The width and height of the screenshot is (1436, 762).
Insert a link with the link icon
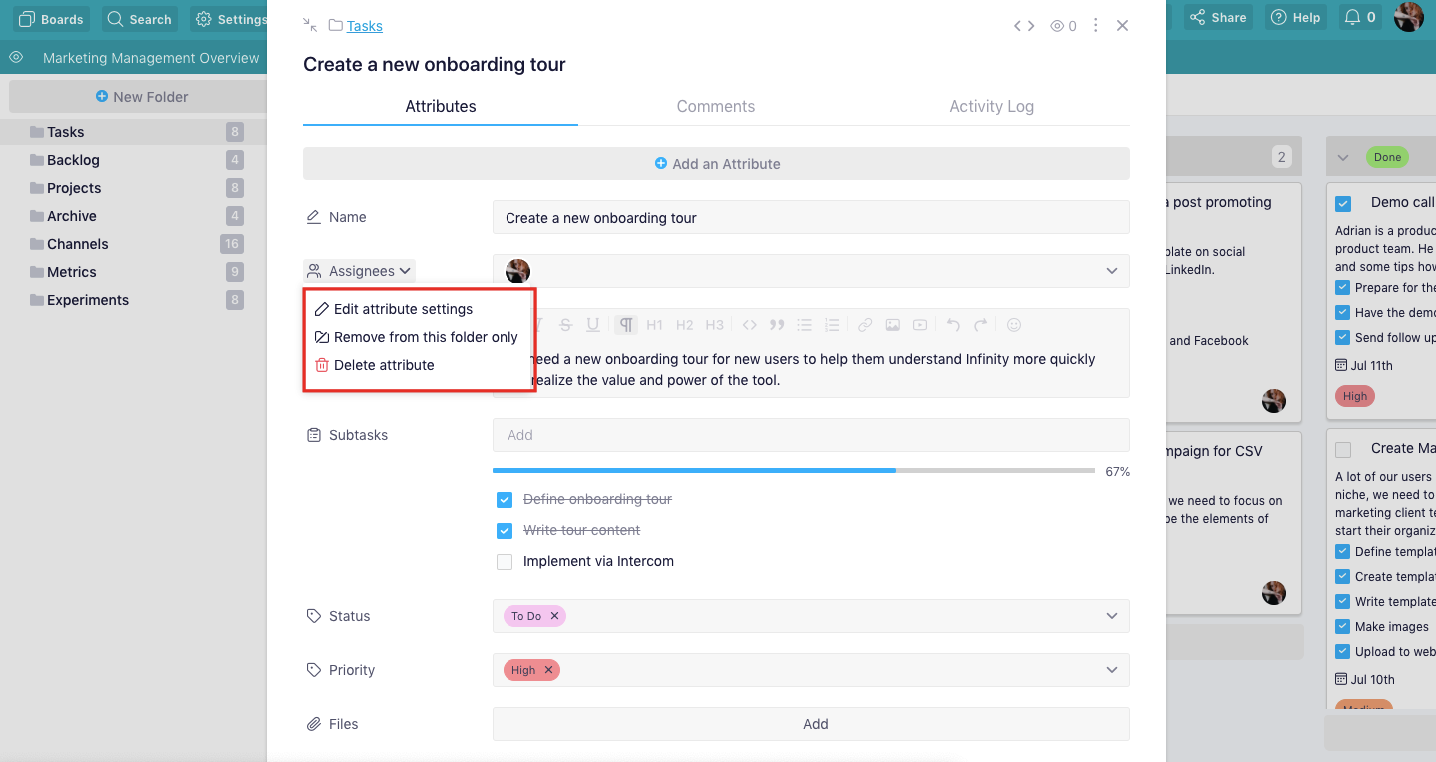click(x=865, y=325)
